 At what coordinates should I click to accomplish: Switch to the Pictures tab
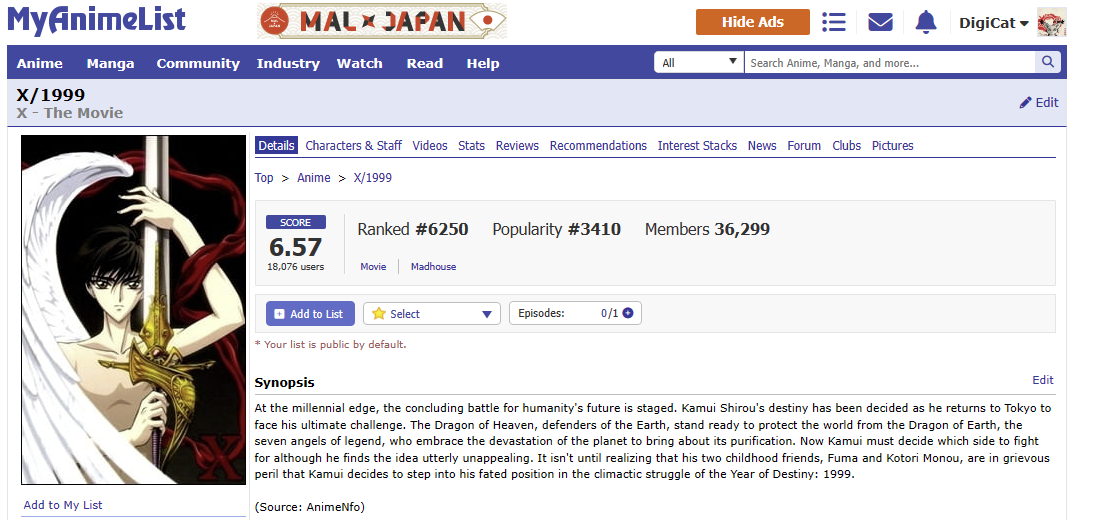(x=893, y=146)
